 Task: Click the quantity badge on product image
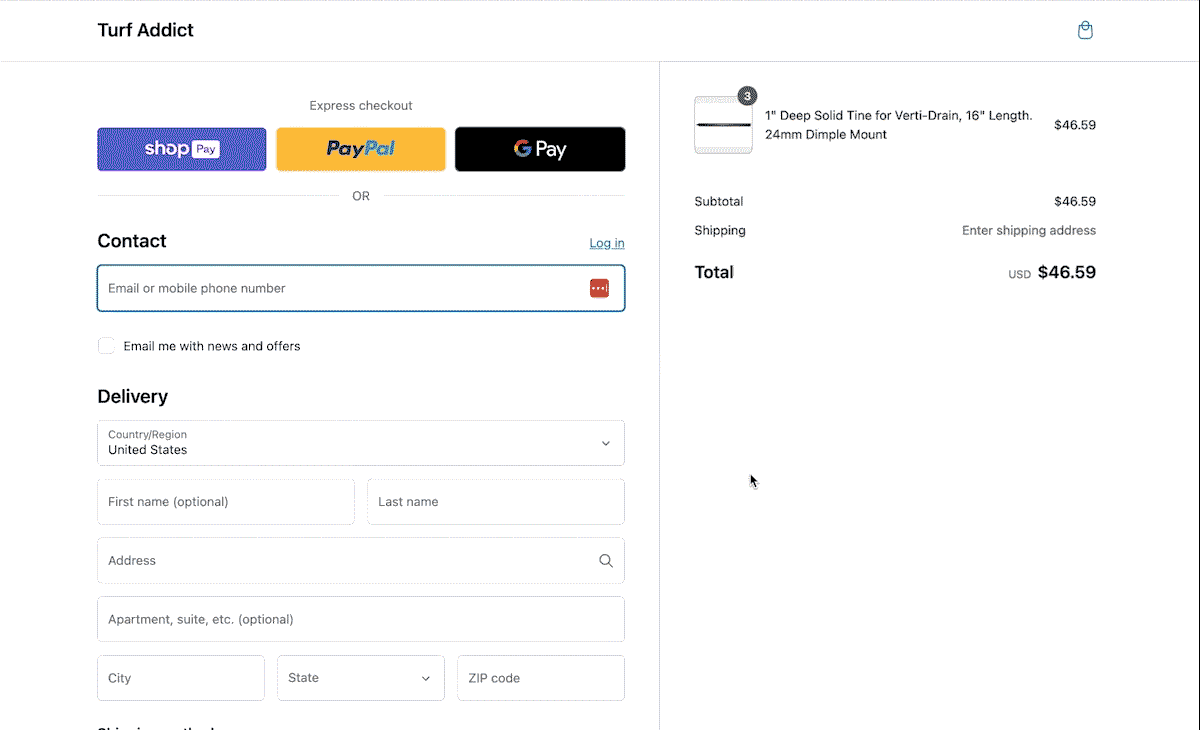tap(747, 96)
